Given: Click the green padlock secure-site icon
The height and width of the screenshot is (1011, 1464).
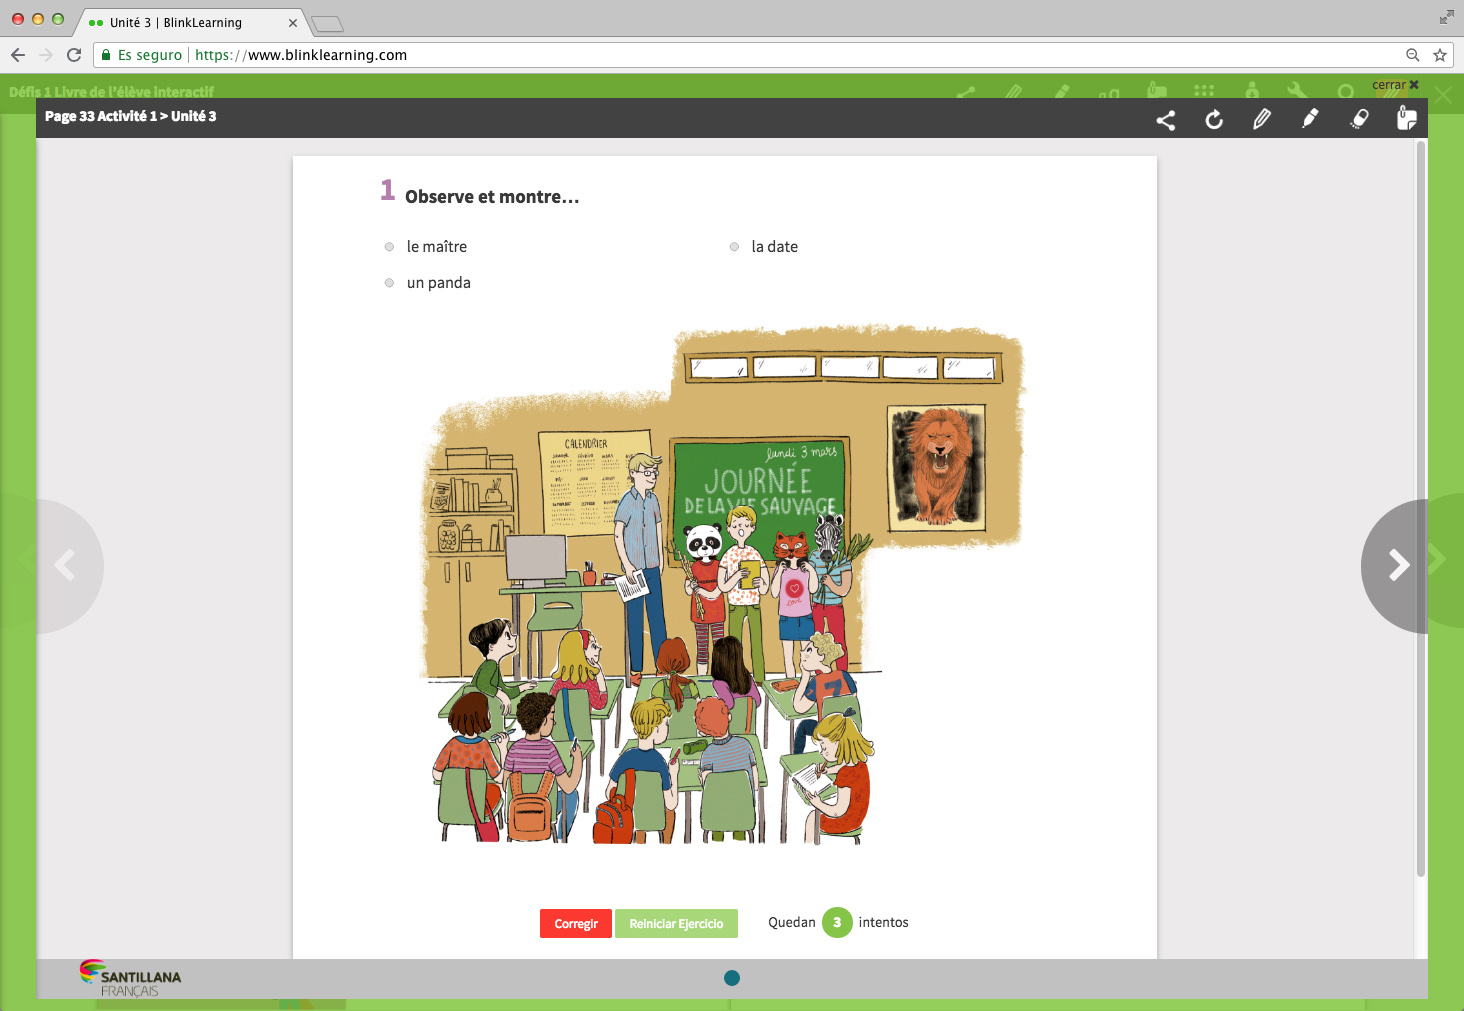Looking at the screenshot, I should point(106,55).
